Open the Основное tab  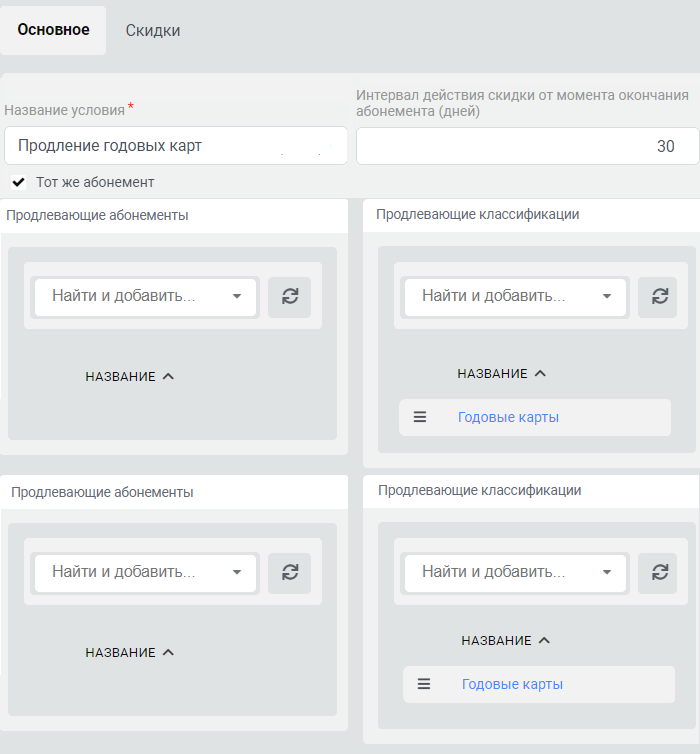coord(53,30)
